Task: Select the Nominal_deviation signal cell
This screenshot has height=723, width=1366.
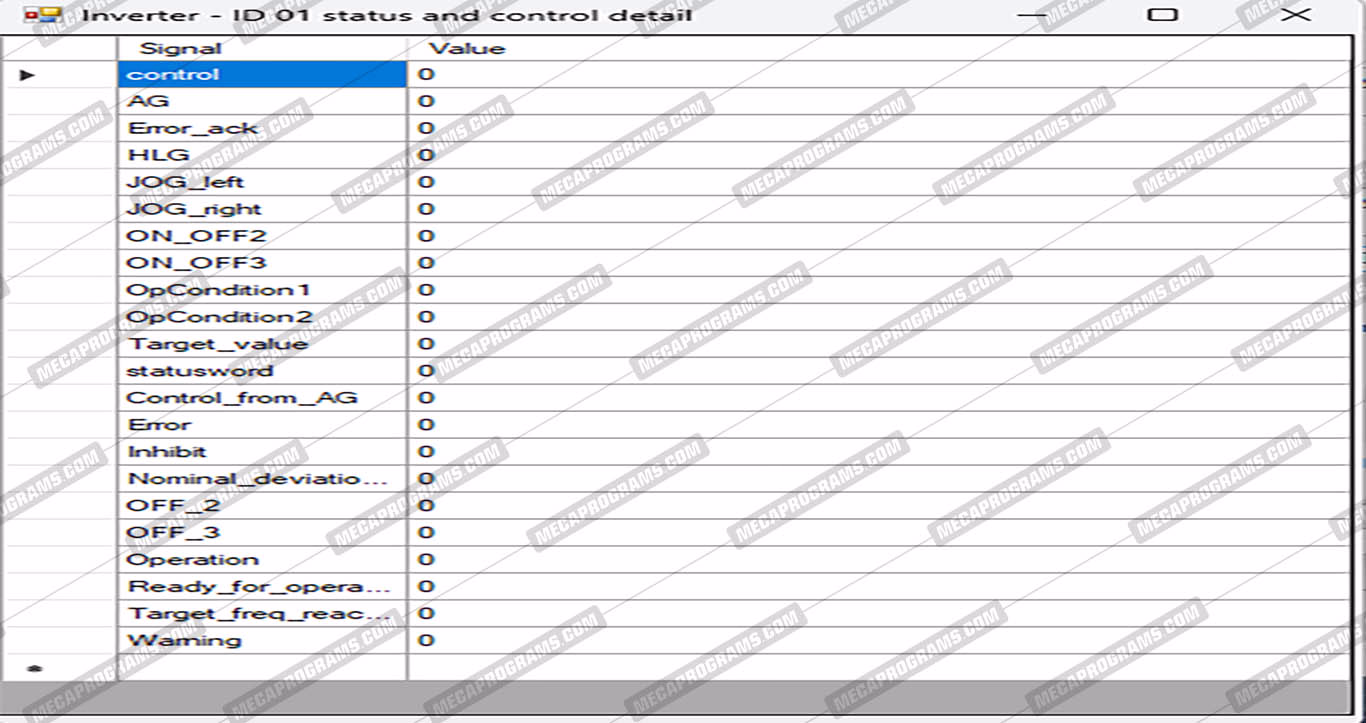Action: (262, 479)
